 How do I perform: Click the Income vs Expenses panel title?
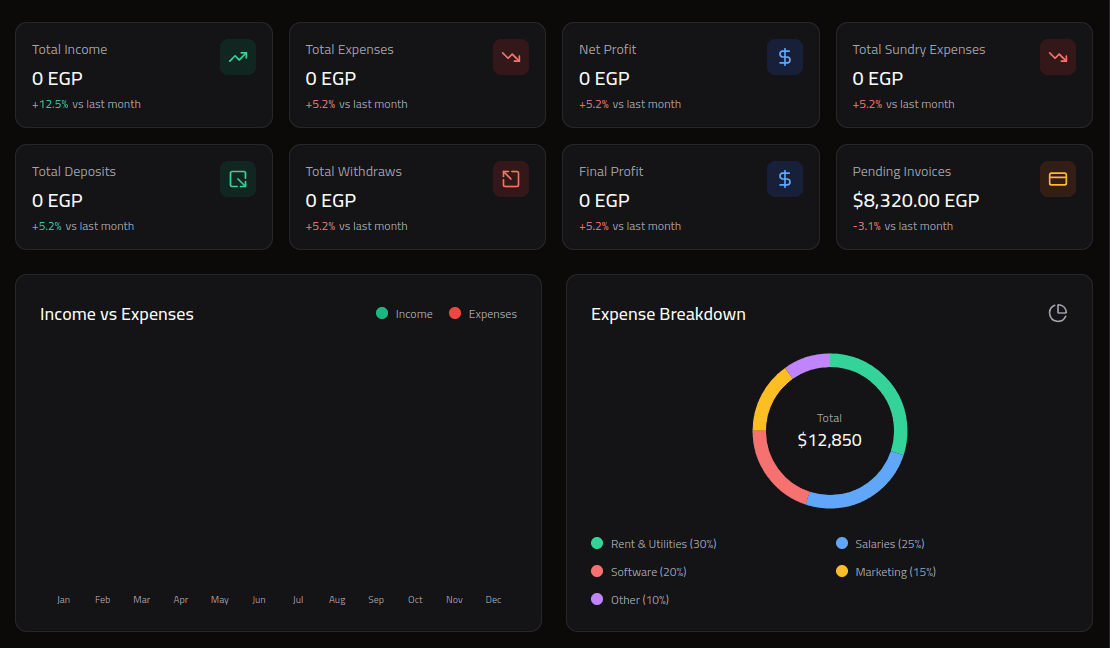click(x=116, y=313)
